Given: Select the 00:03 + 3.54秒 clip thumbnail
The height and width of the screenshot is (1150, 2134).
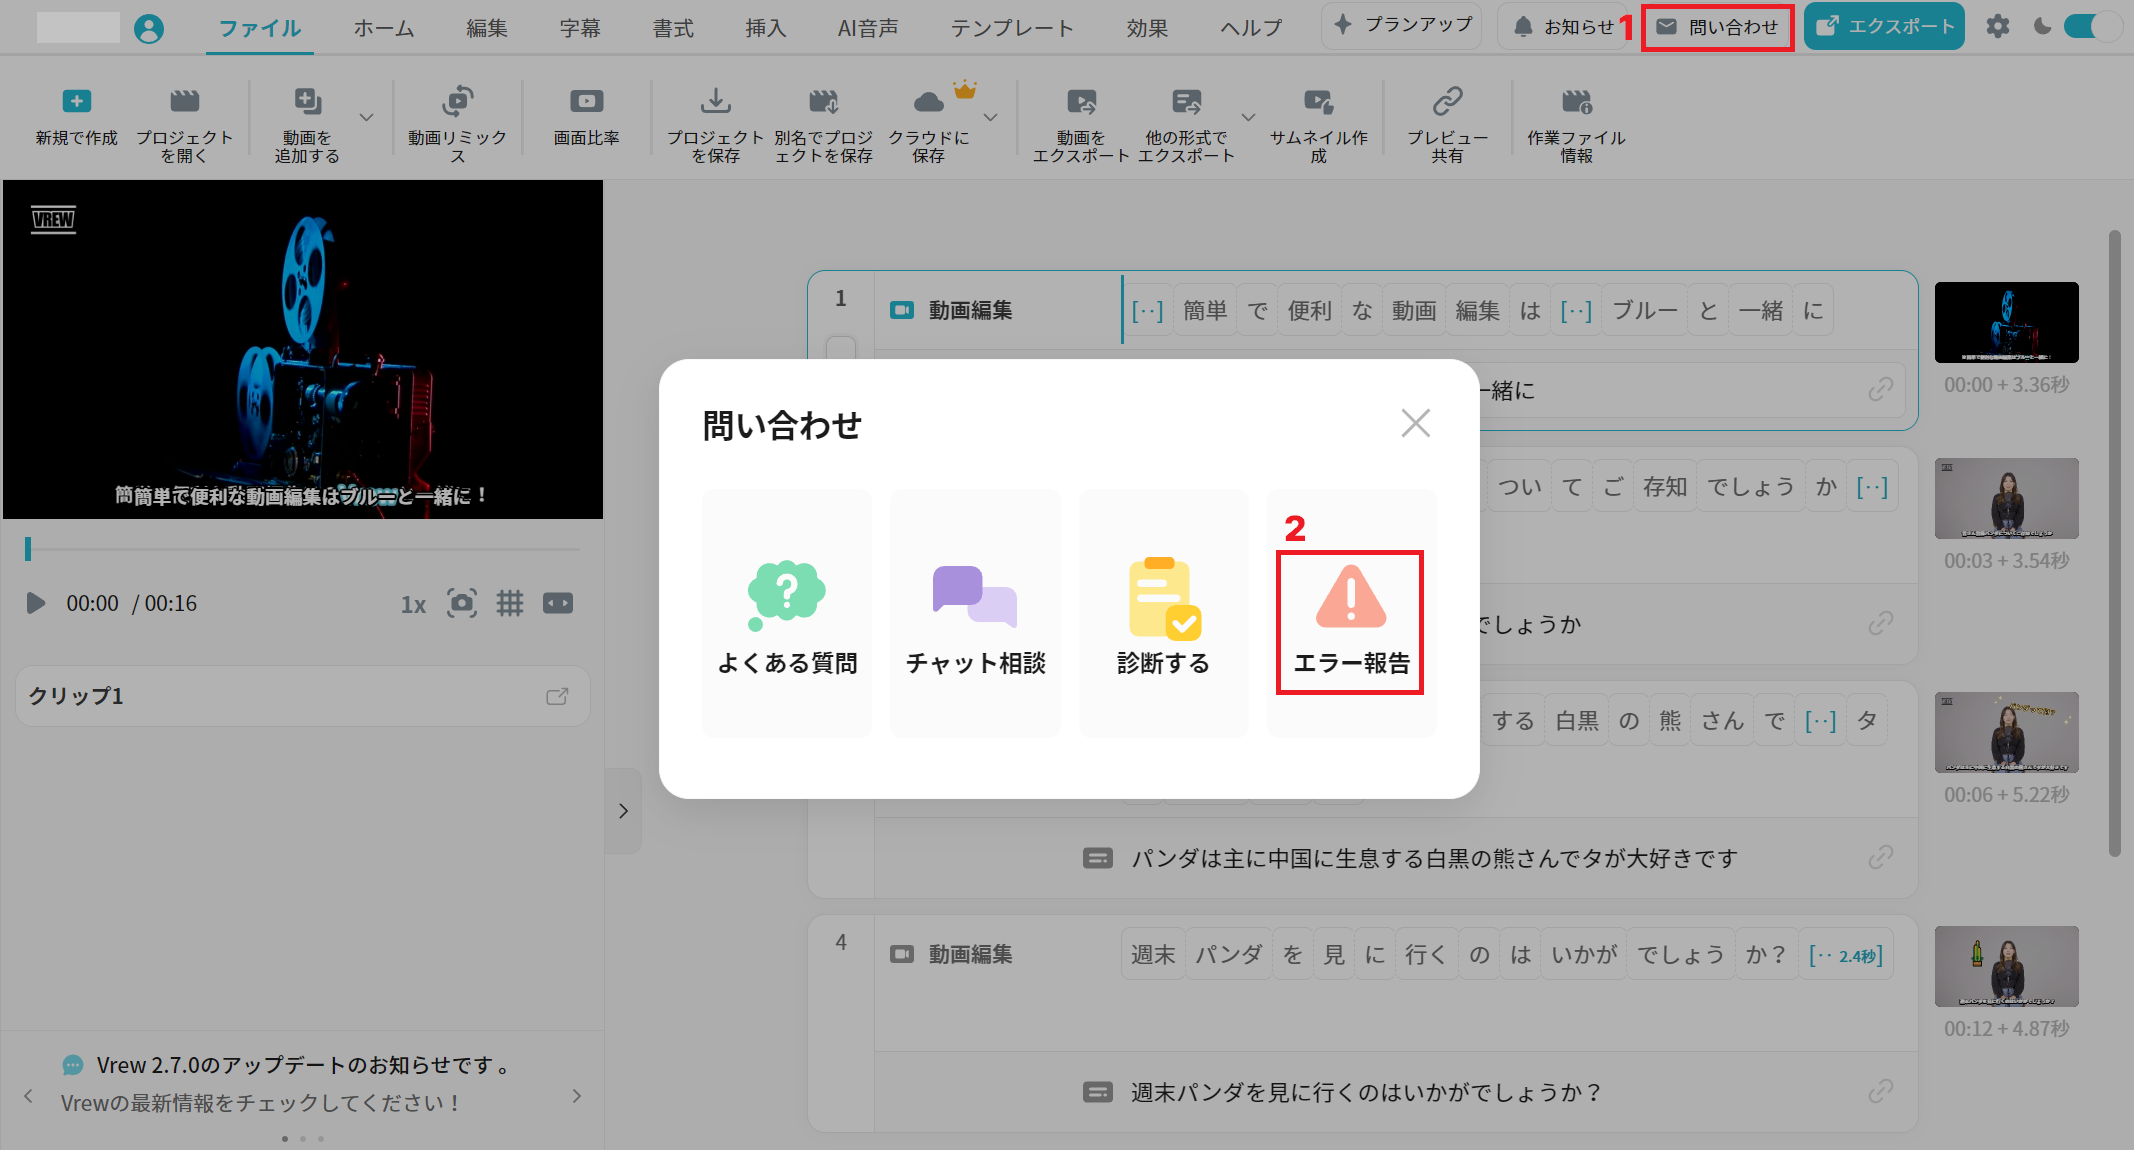Looking at the screenshot, I should coord(2006,498).
